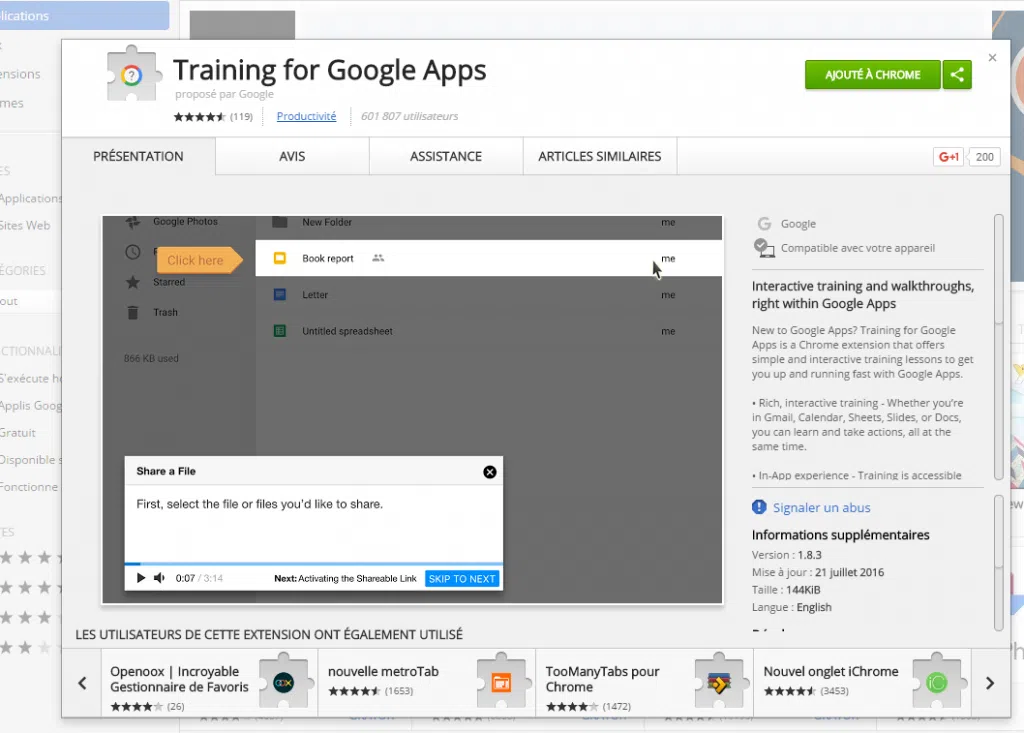Click the green share icon button

[957, 74]
